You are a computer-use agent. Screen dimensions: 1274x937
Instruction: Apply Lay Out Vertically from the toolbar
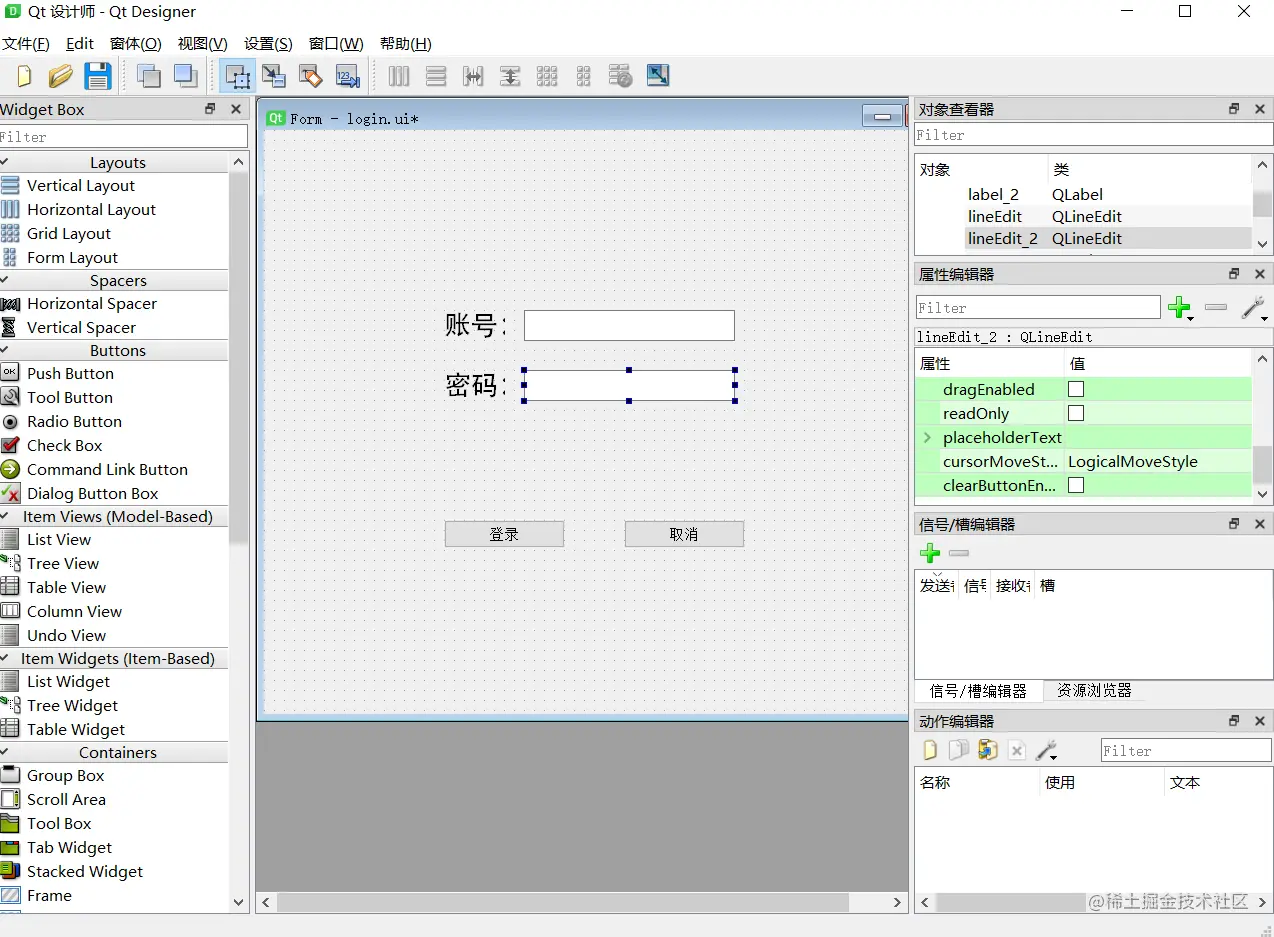(436, 76)
